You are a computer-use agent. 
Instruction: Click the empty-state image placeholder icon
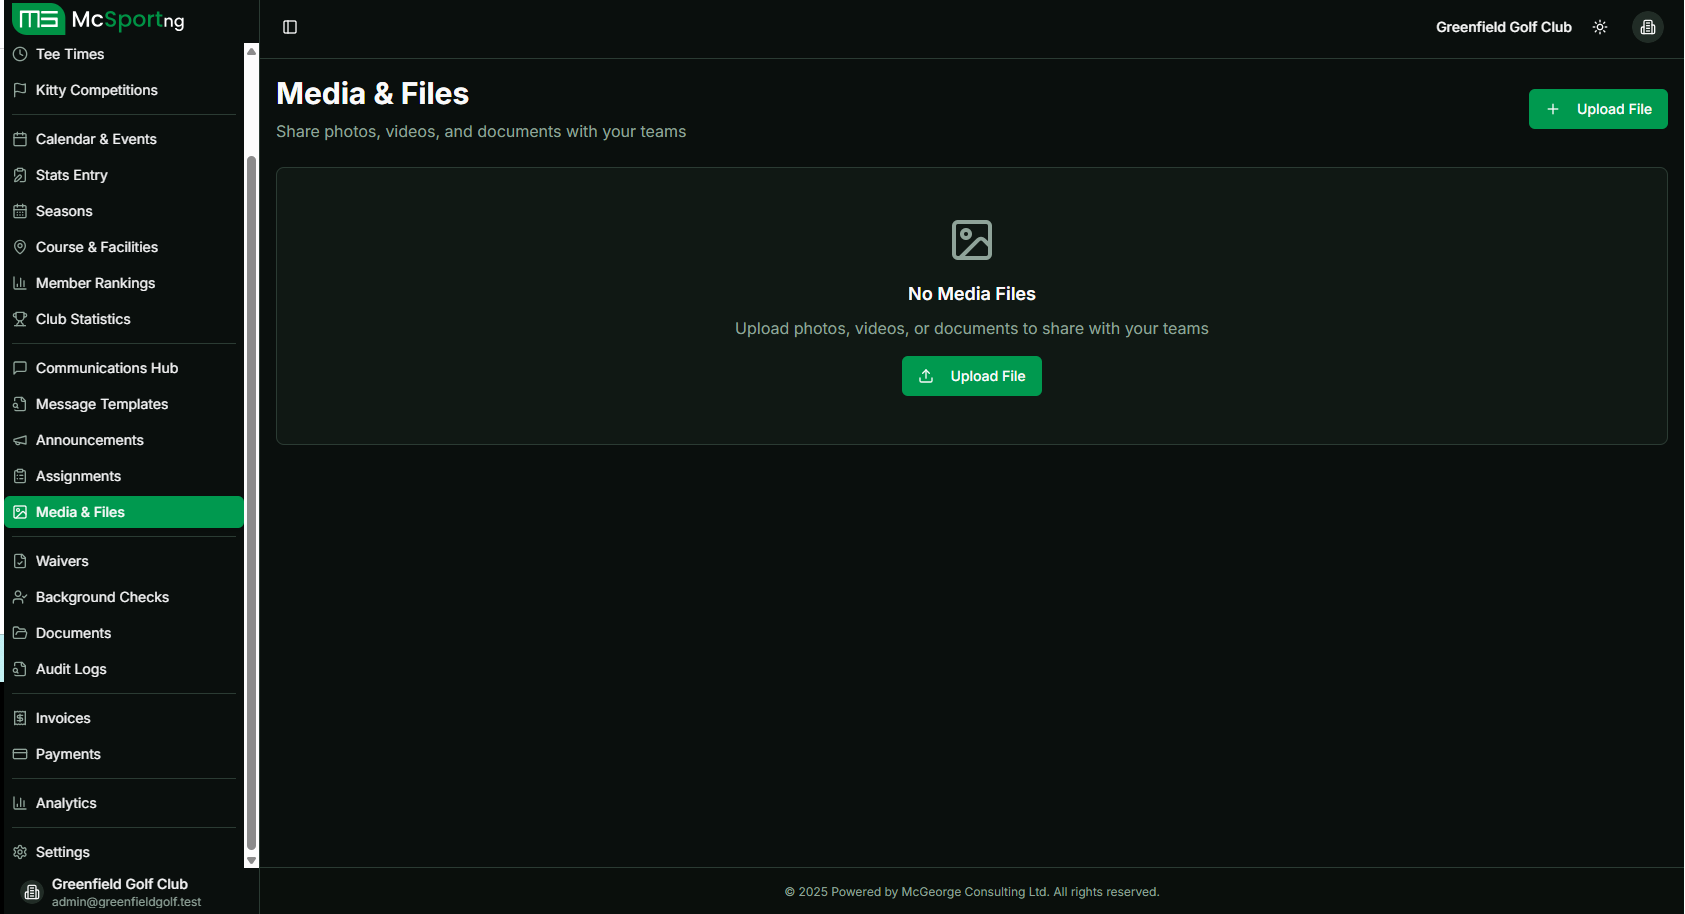(971, 240)
